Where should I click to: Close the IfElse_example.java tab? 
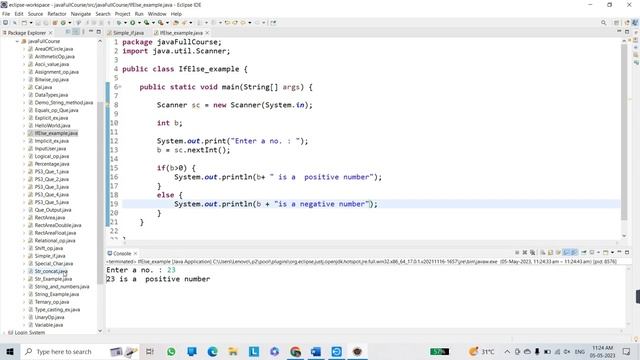[x=207, y=33]
